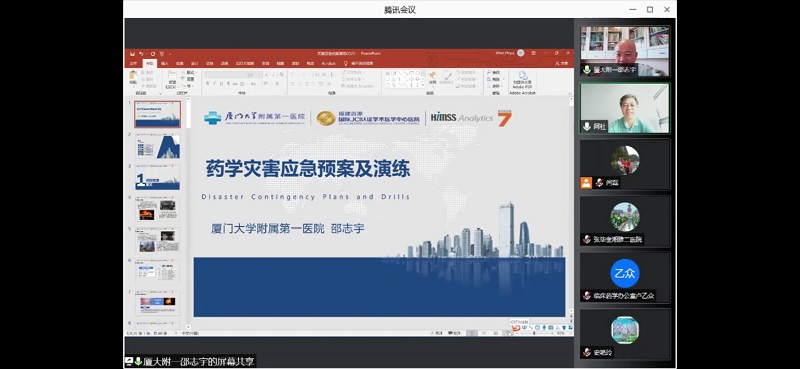Toggle Bold formatting in the font group

point(207,83)
